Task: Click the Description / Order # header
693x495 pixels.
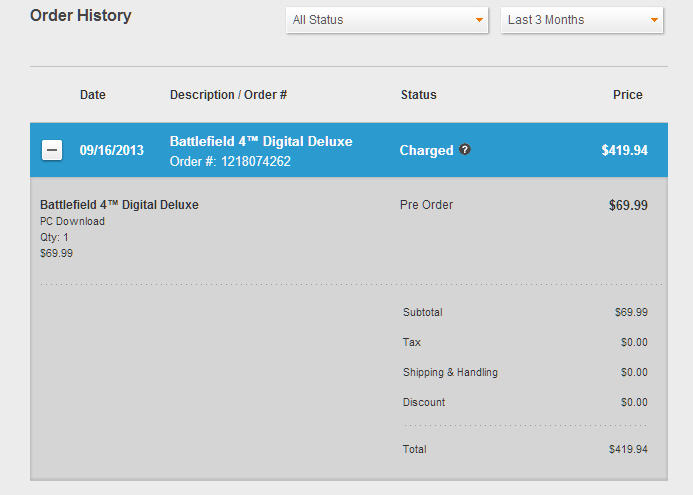Action: point(228,95)
